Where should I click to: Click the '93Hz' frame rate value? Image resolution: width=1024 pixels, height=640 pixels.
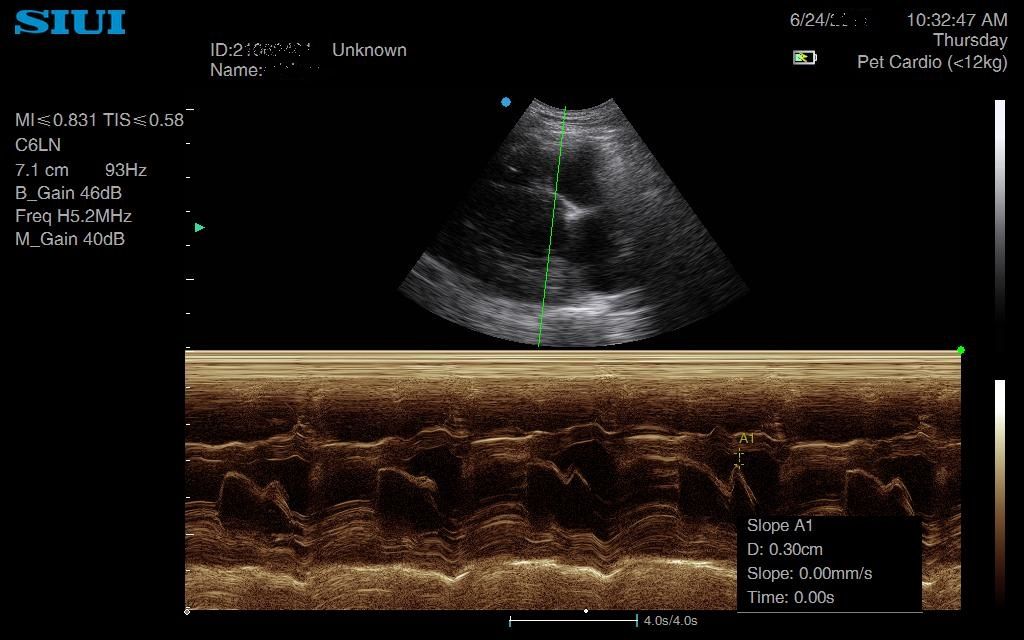coord(125,170)
